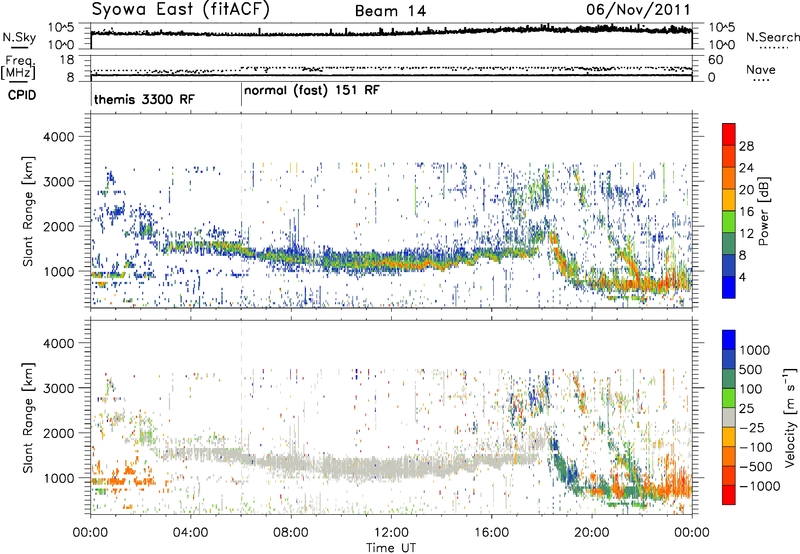The image size is (800, 554).
Task: Click the '4000' tick of the power panel
Action: (x=58, y=137)
